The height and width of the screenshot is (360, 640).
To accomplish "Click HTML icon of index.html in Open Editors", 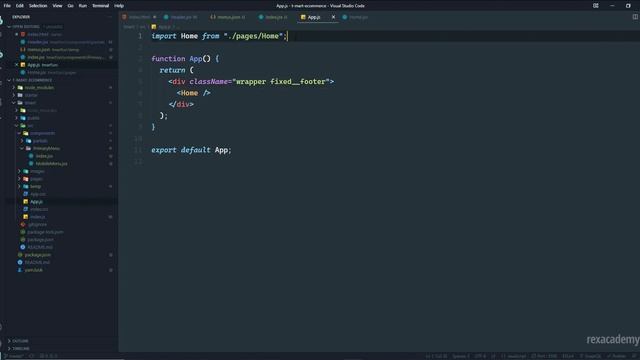I will pyautogui.click(x=23, y=34).
